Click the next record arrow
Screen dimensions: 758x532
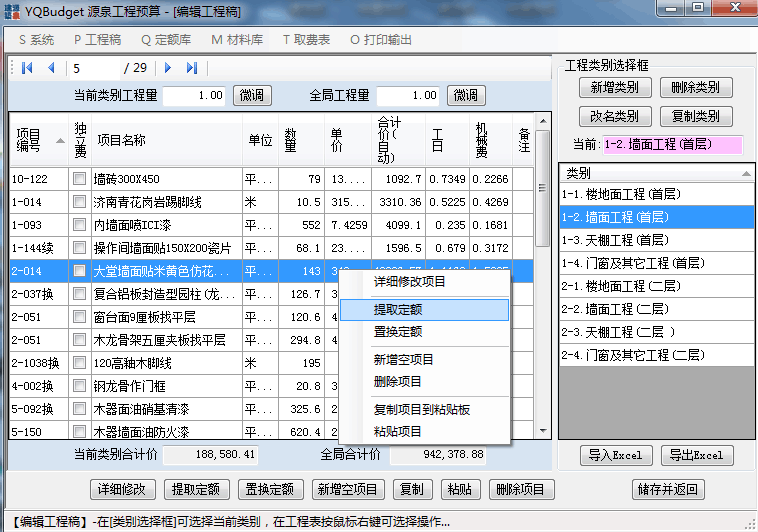point(168,68)
